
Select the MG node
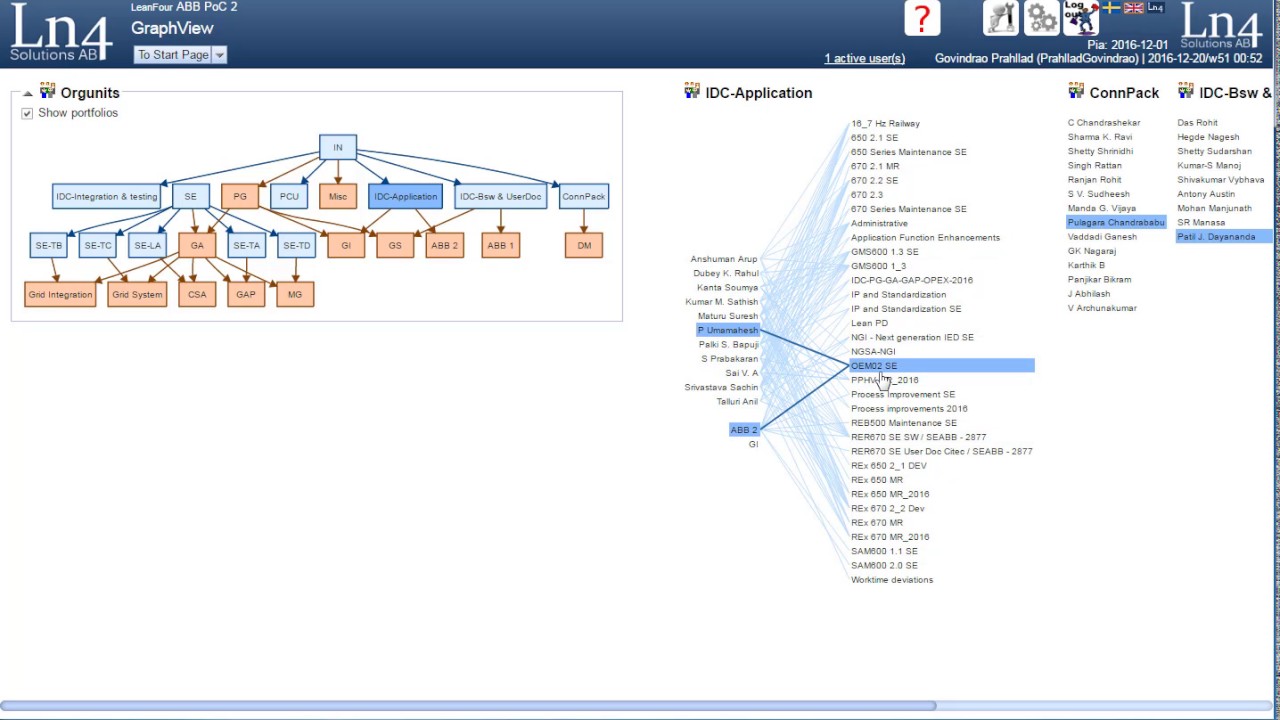pos(295,294)
